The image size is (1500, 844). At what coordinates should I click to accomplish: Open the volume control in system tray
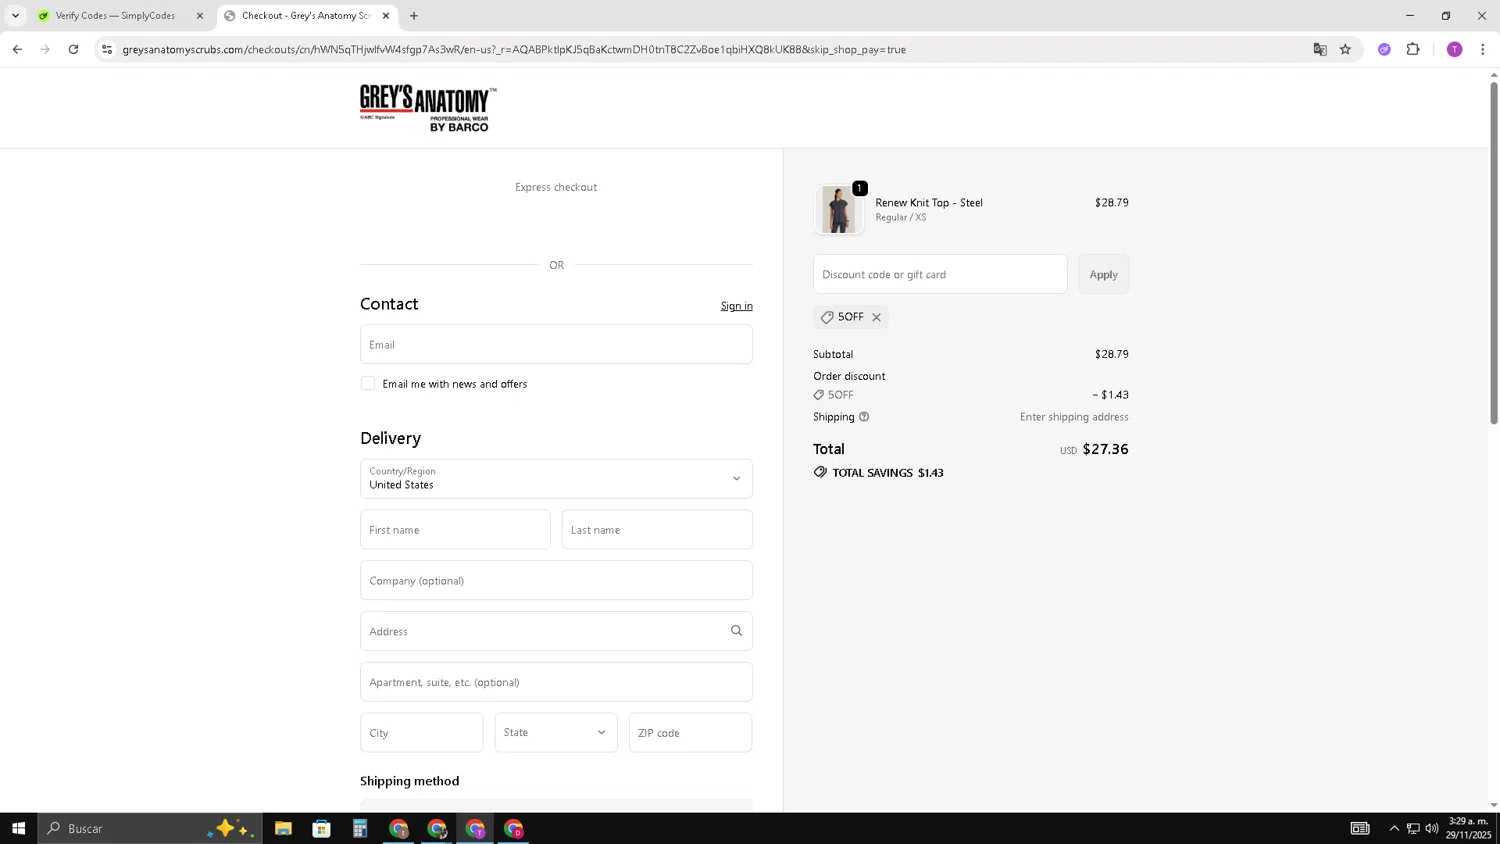(x=1432, y=828)
